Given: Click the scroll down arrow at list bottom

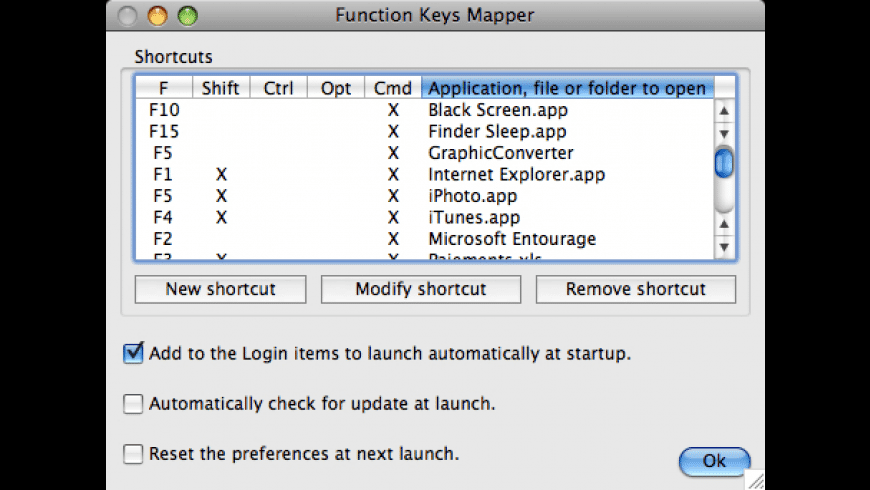Looking at the screenshot, I should click(724, 245).
